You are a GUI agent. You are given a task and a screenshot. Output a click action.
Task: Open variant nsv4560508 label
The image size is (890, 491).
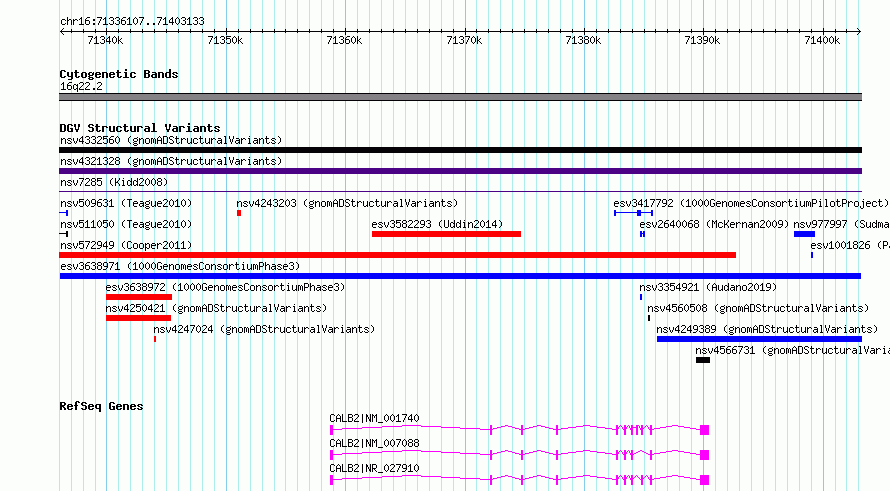[758, 308]
